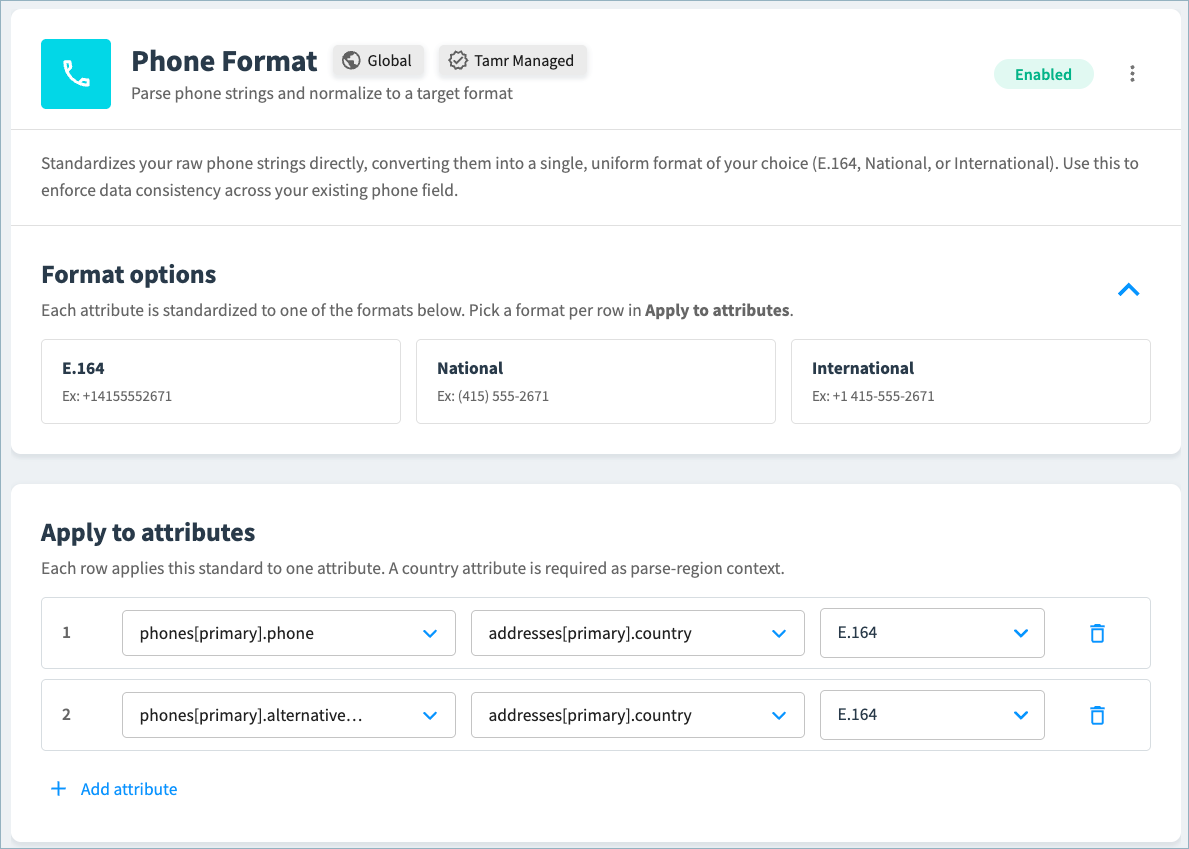This screenshot has width=1189, height=849.
Task: Delete attribute row 1 with trash icon
Action: point(1097,633)
